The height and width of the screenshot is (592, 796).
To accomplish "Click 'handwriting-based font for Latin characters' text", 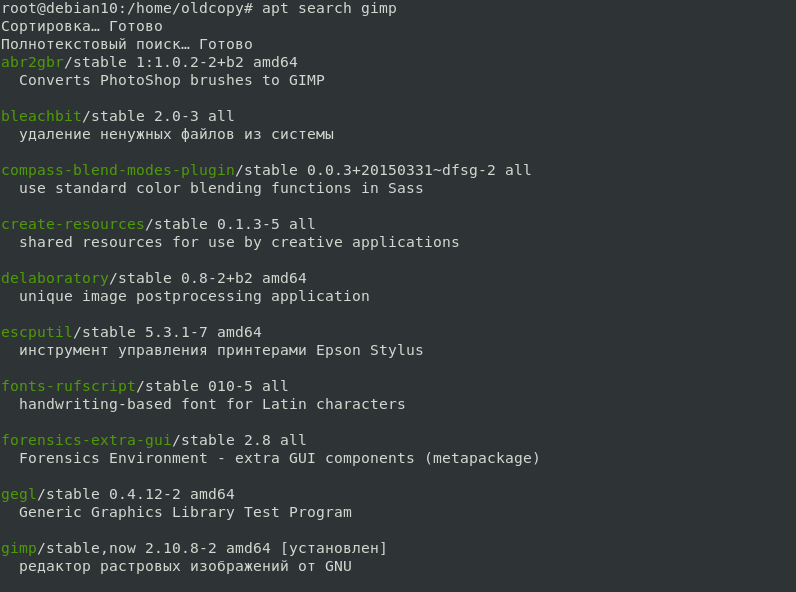I will (x=212, y=404).
